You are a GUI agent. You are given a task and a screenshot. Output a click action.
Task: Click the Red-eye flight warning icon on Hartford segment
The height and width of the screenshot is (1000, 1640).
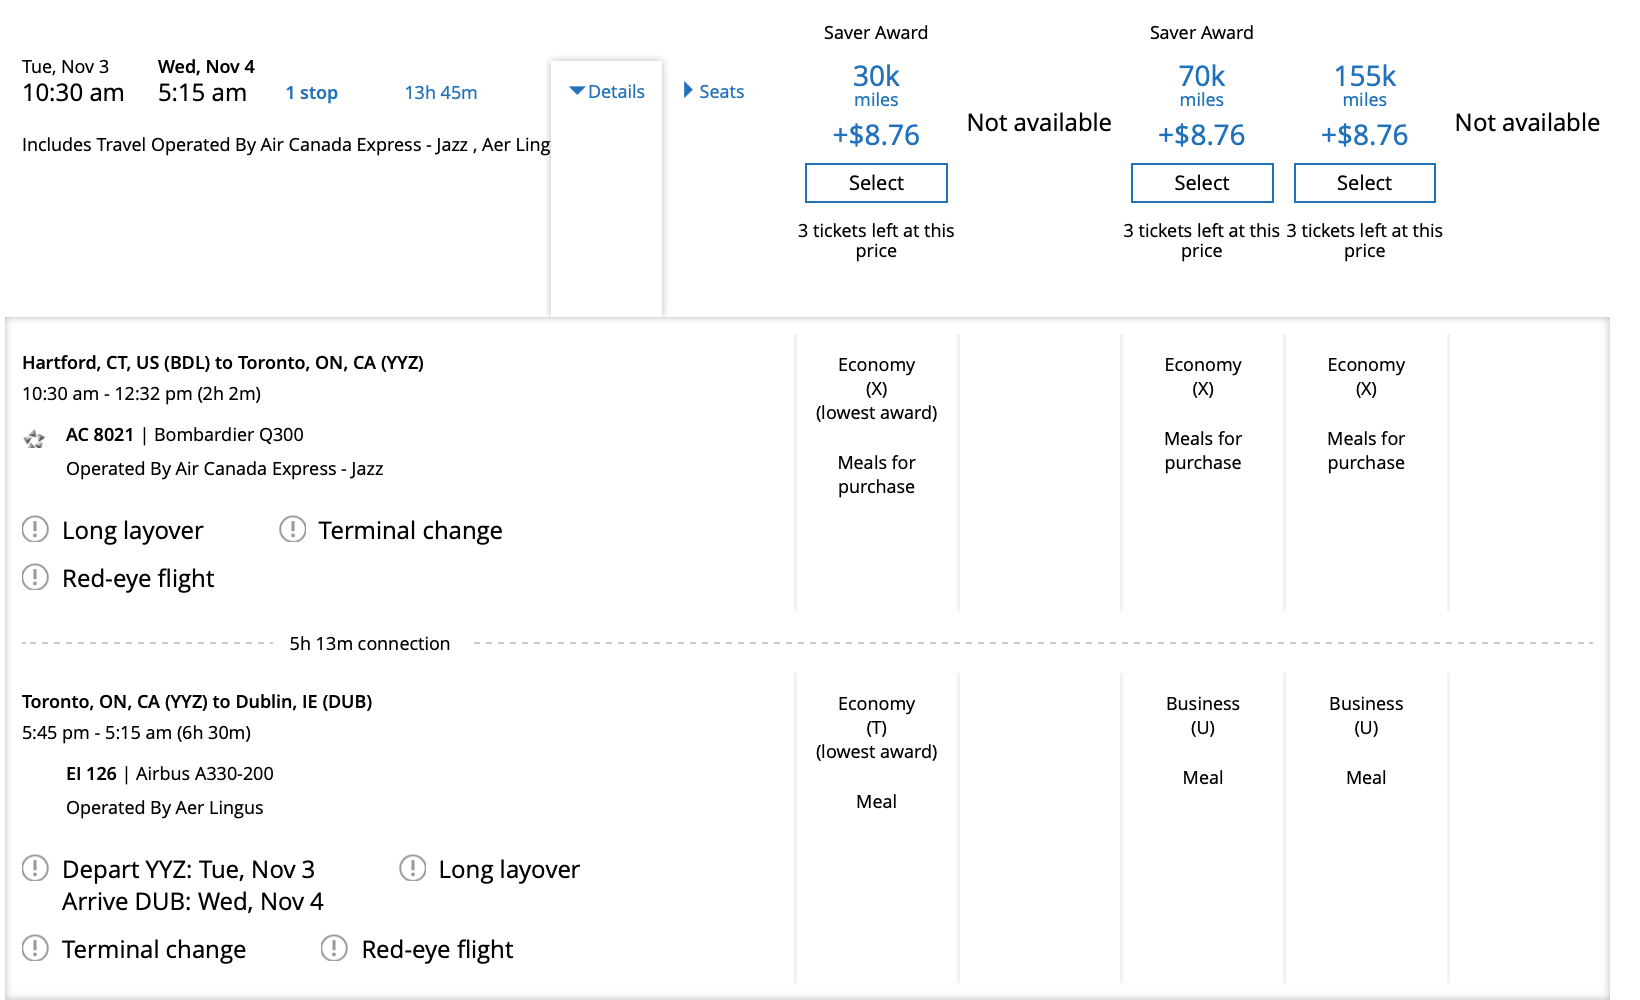35,578
